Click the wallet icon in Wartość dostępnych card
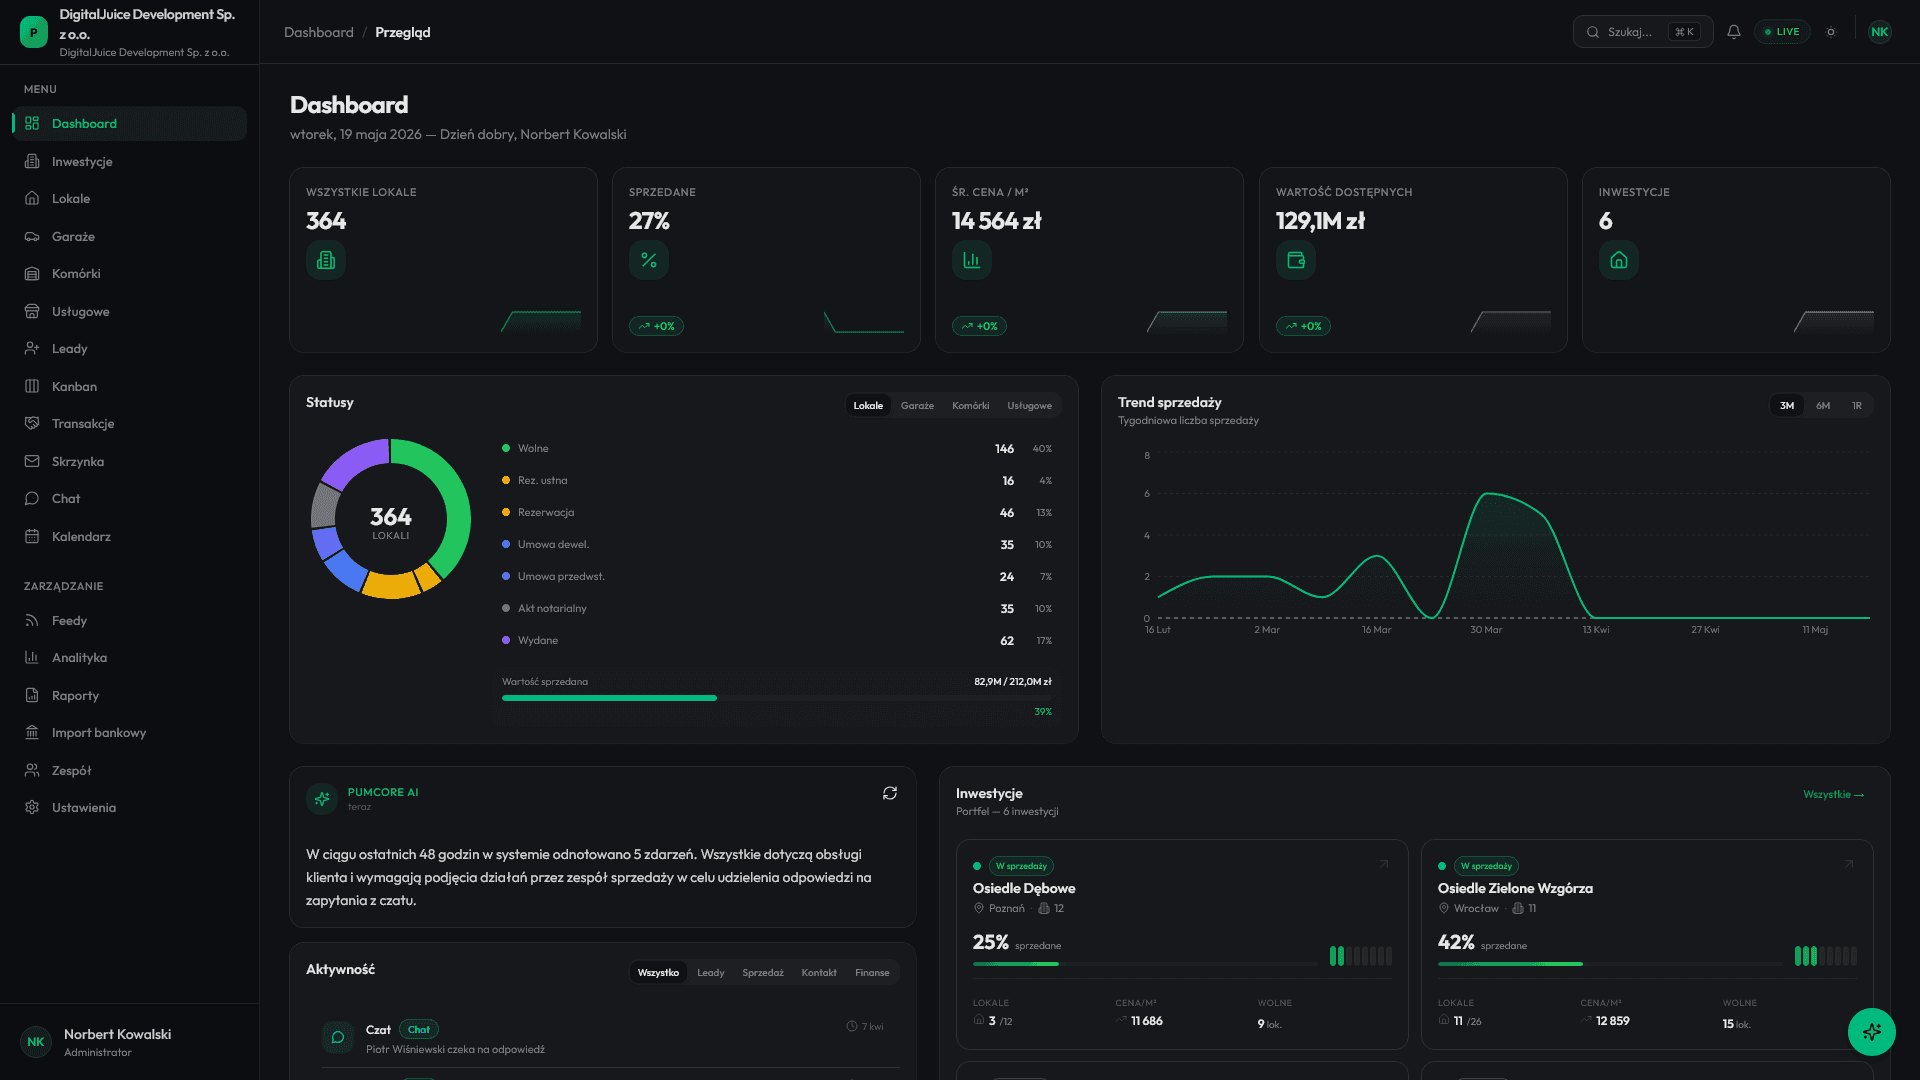1920x1080 pixels. pyautogui.click(x=1296, y=260)
